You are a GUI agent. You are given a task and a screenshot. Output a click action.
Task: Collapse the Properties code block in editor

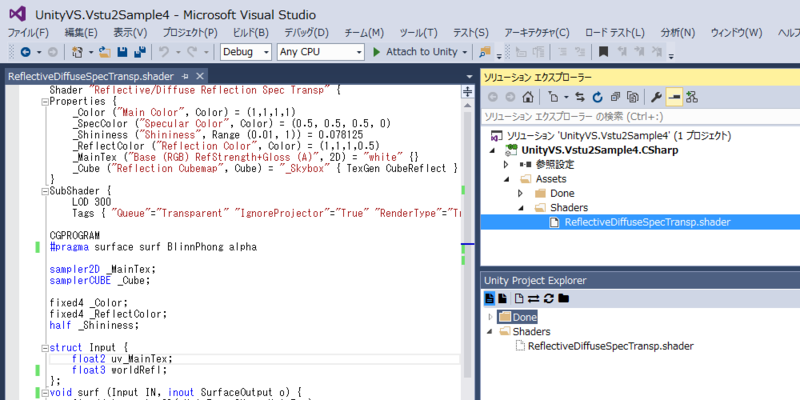coord(45,101)
